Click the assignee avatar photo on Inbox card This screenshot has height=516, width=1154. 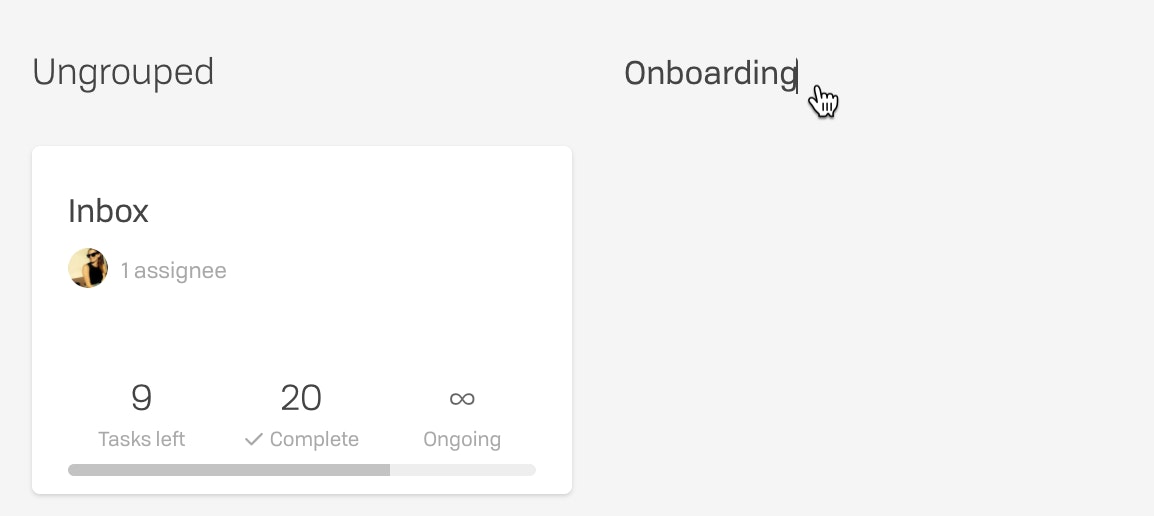[88, 268]
